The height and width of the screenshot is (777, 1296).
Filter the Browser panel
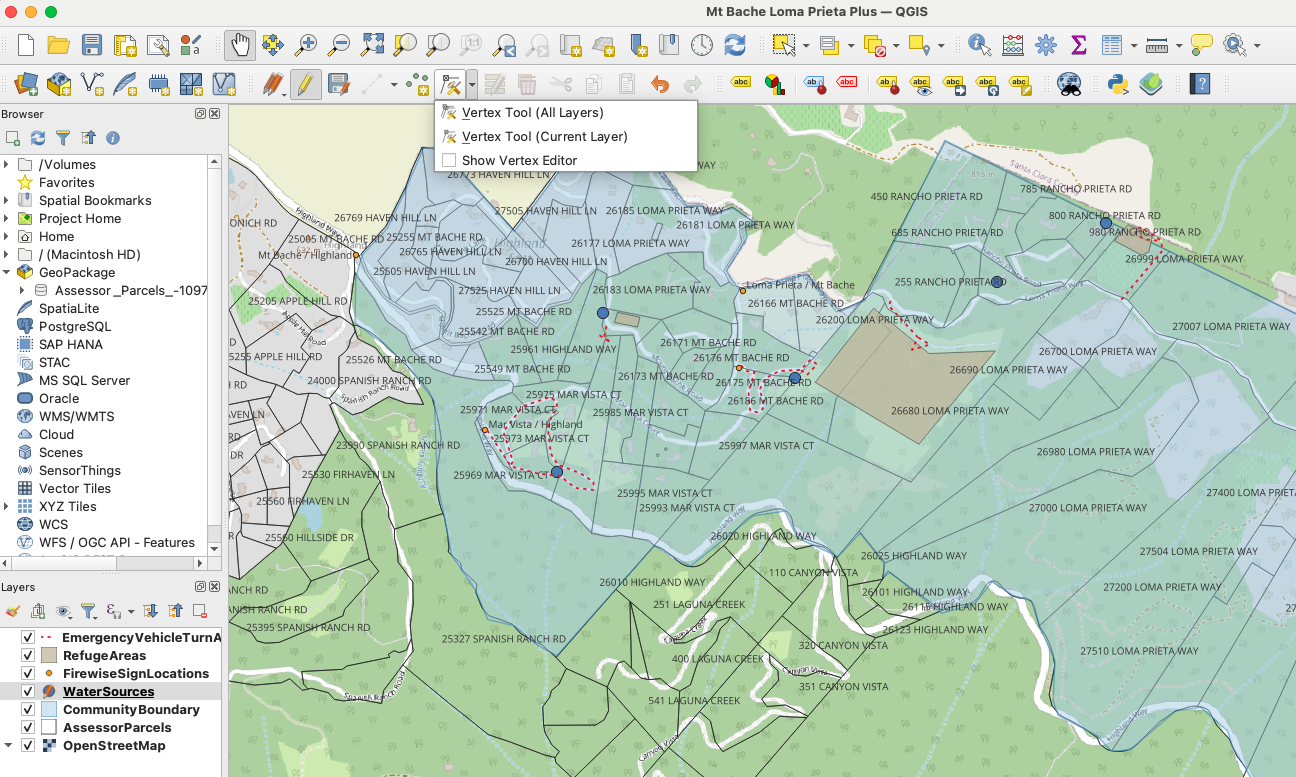(x=63, y=138)
